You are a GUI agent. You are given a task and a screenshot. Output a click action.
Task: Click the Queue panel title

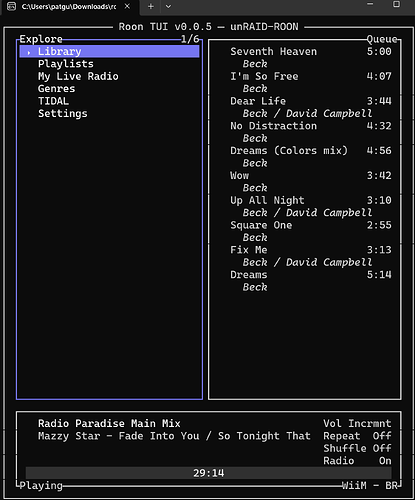[x=382, y=39]
